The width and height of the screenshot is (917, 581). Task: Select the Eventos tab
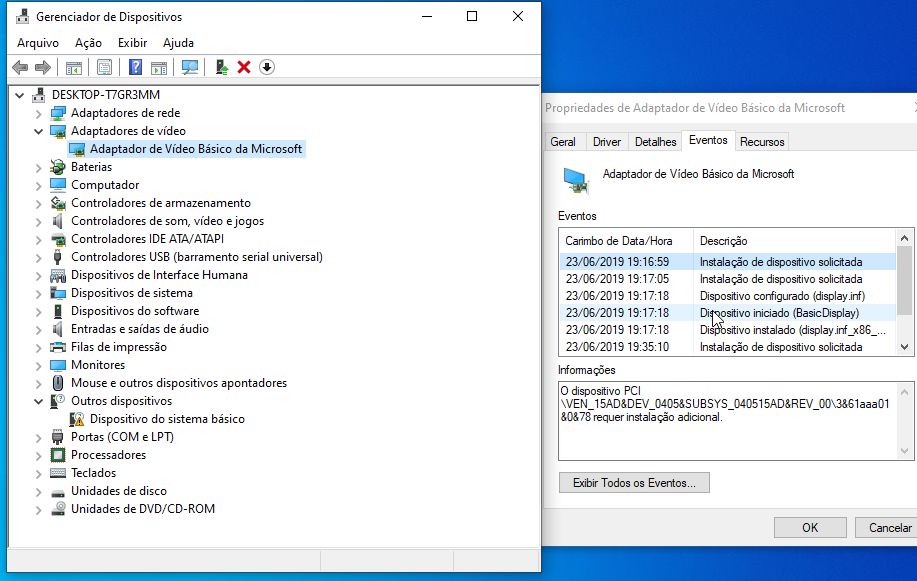[708, 140]
